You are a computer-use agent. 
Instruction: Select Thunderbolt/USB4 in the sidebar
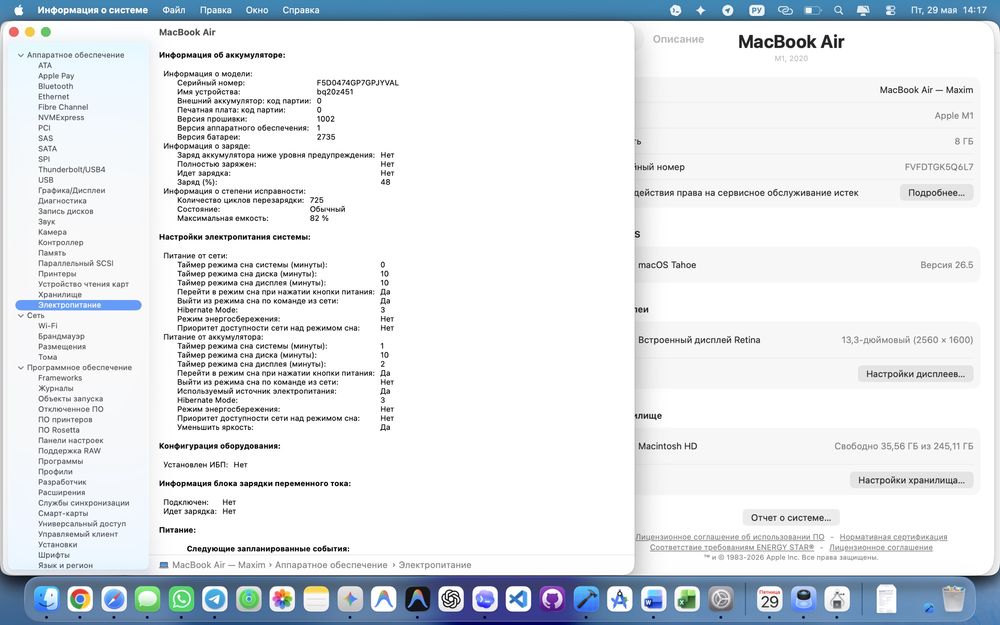click(71, 170)
